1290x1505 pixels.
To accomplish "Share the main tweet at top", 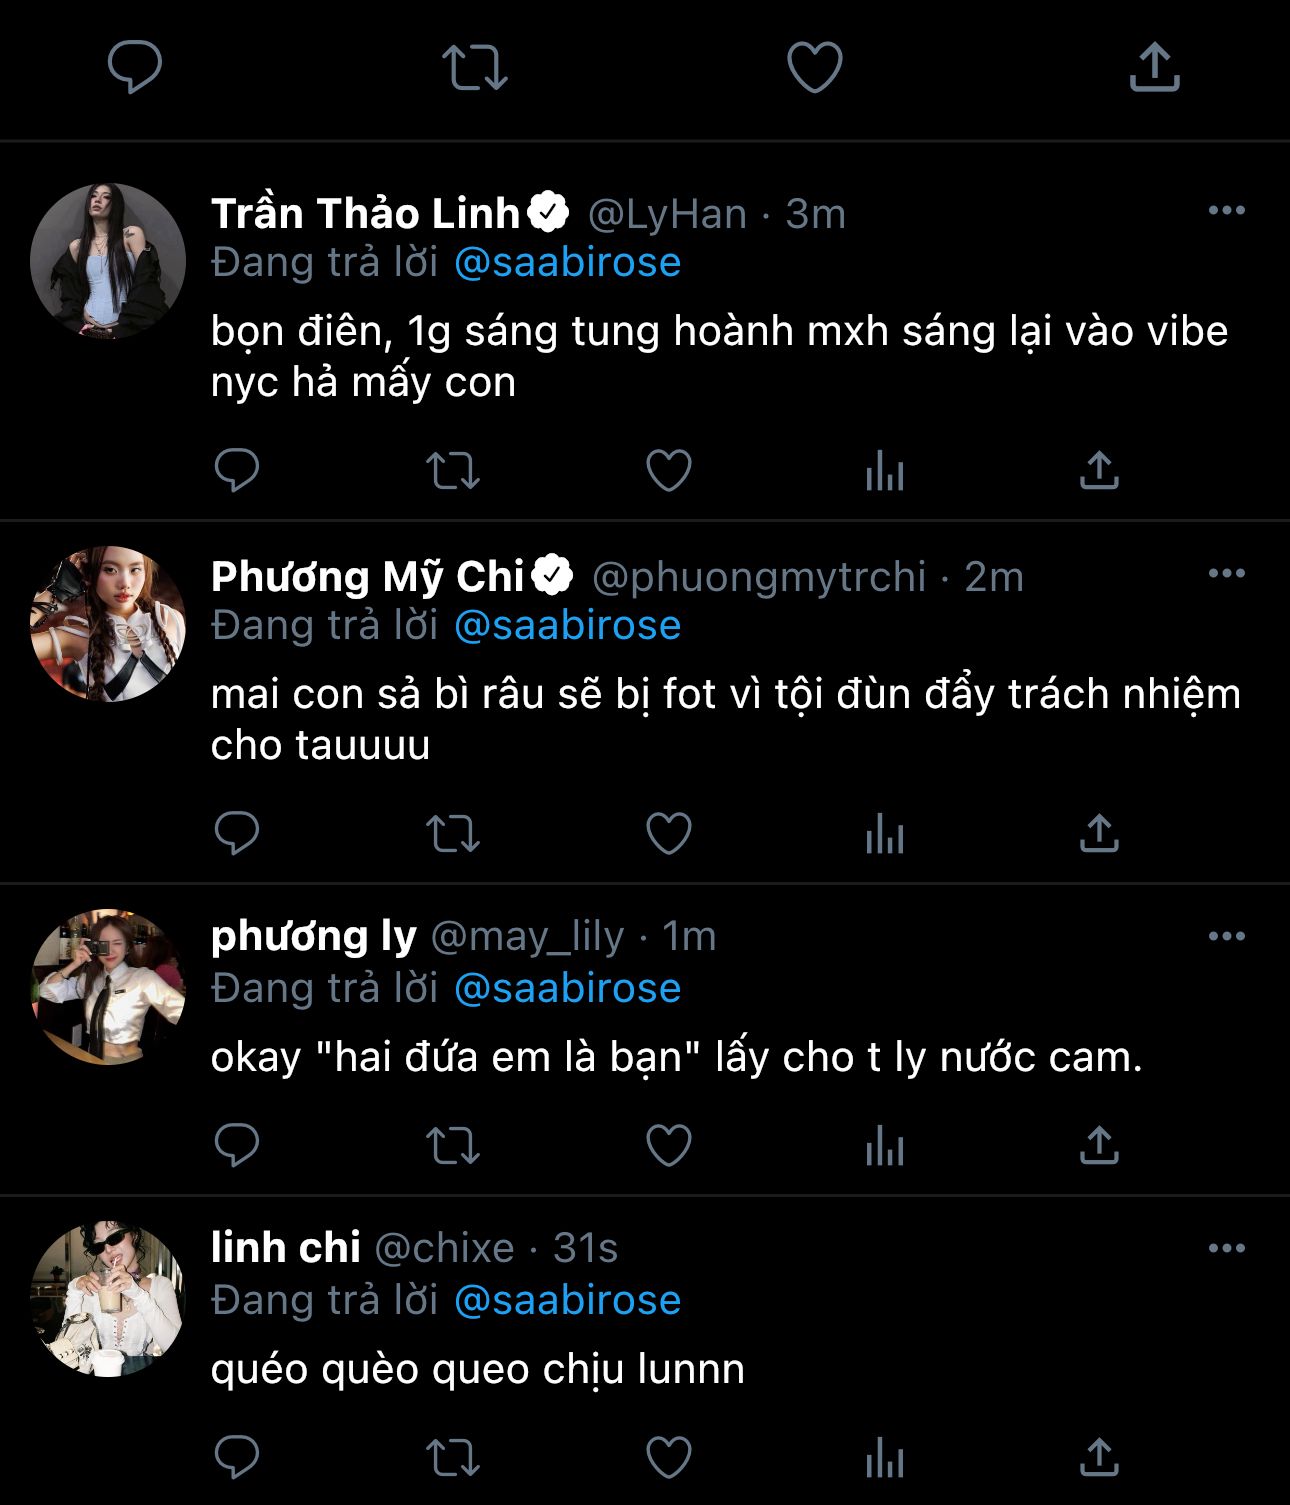I will pos(1155,67).
